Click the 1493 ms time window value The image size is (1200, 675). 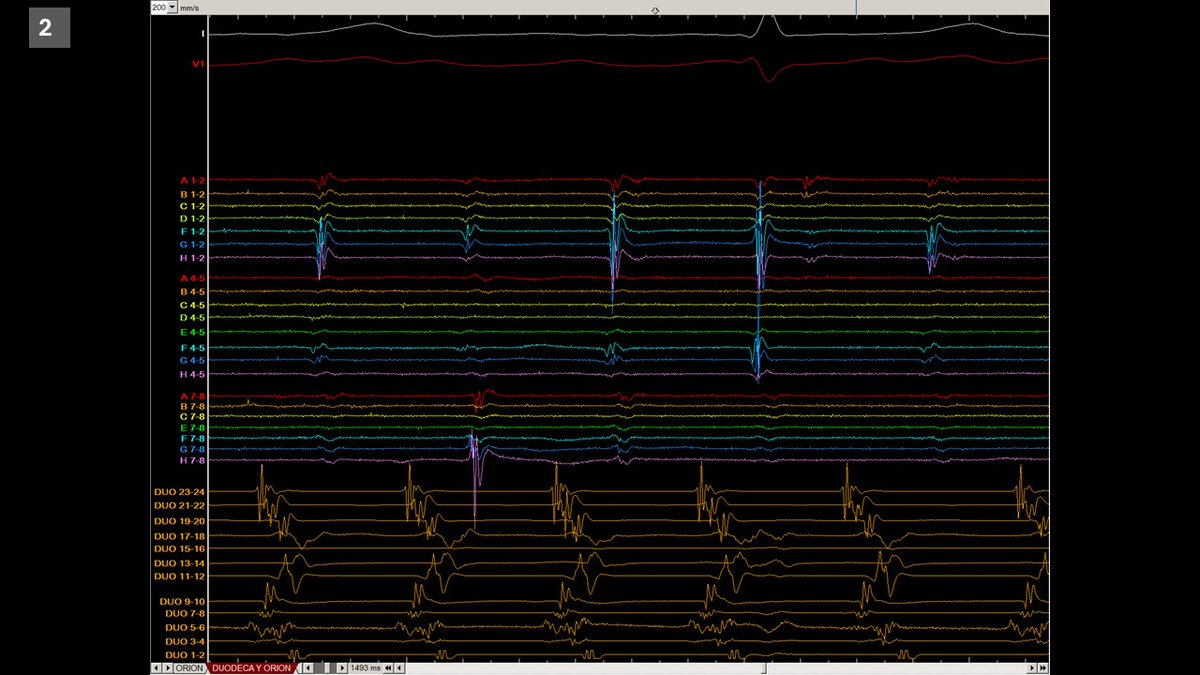point(365,668)
